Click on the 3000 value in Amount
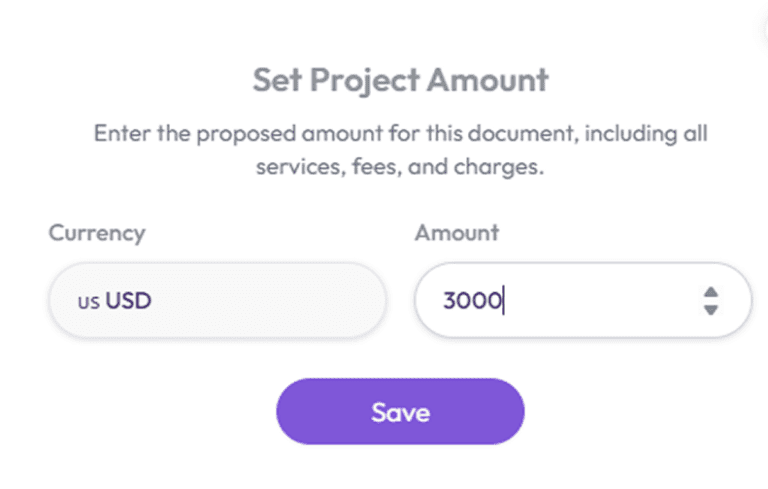This screenshot has height=489, width=768. tap(472, 300)
